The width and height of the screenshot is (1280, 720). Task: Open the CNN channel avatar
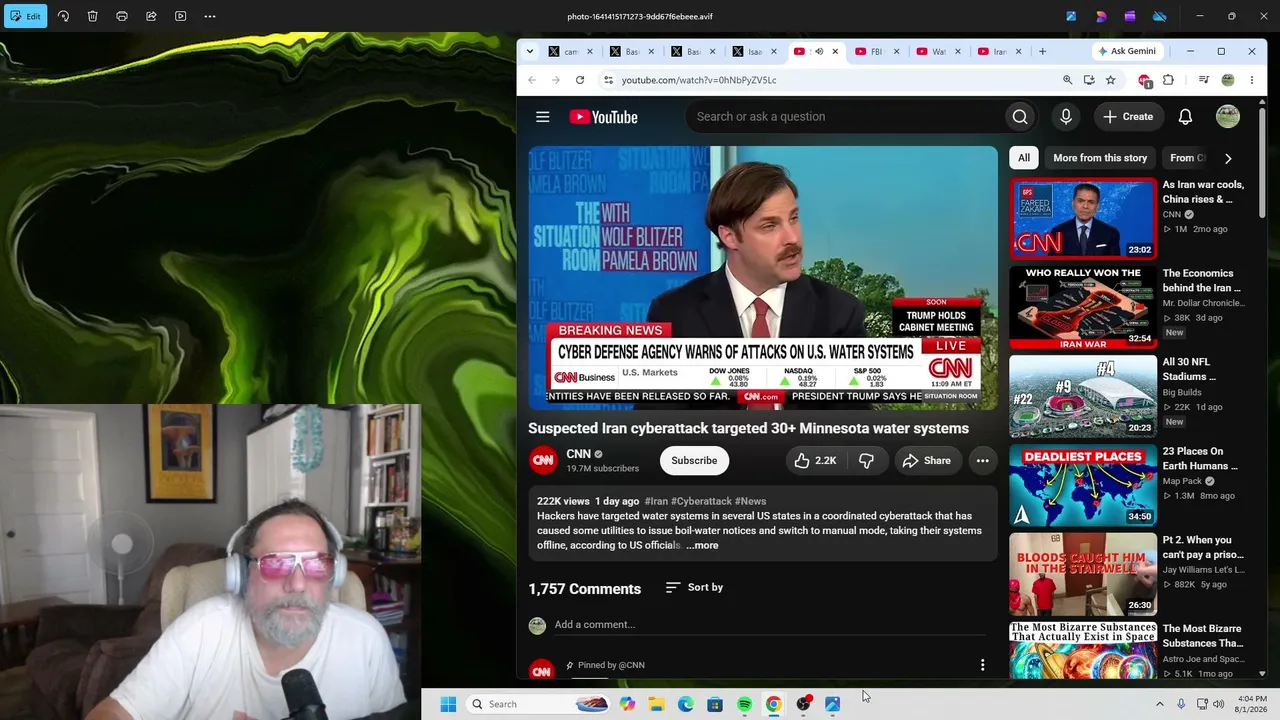point(543,460)
